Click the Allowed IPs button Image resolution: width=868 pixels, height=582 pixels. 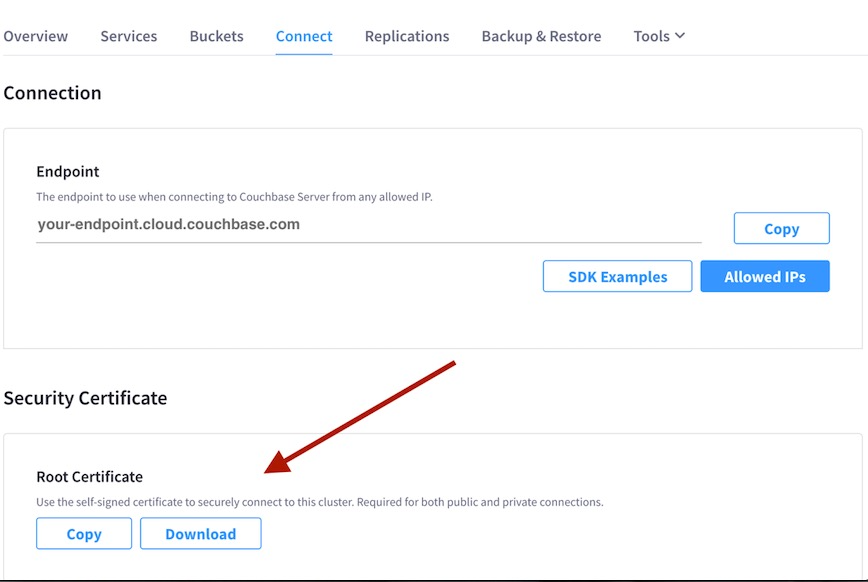click(x=764, y=277)
